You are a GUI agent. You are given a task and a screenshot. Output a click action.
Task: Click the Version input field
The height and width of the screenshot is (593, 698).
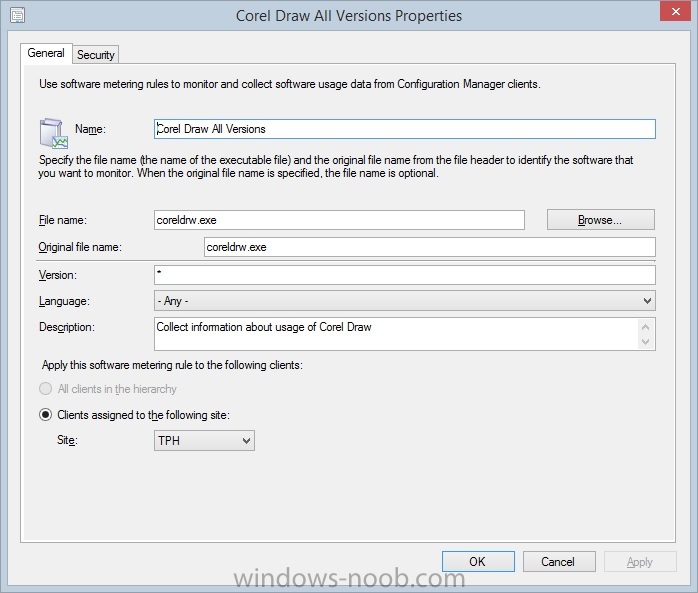click(x=405, y=275)
